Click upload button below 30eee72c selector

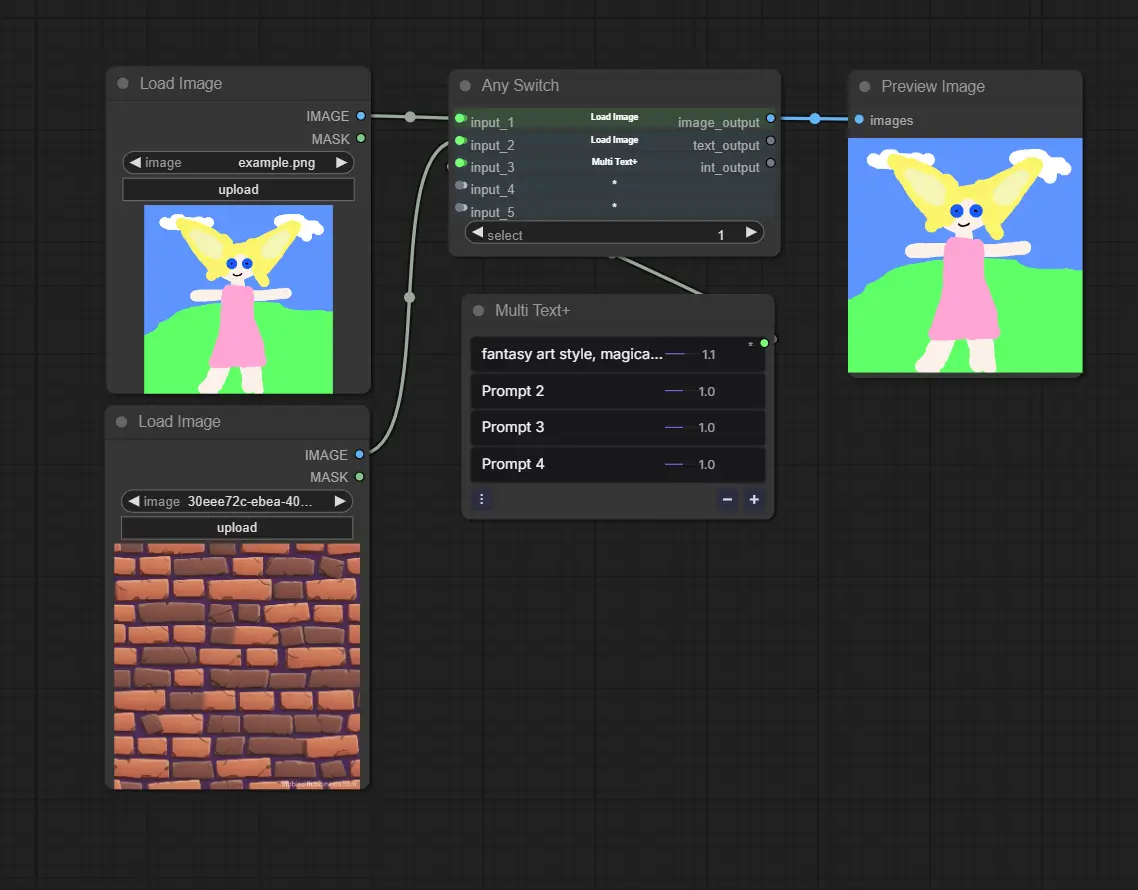click(x=237, y=527)
